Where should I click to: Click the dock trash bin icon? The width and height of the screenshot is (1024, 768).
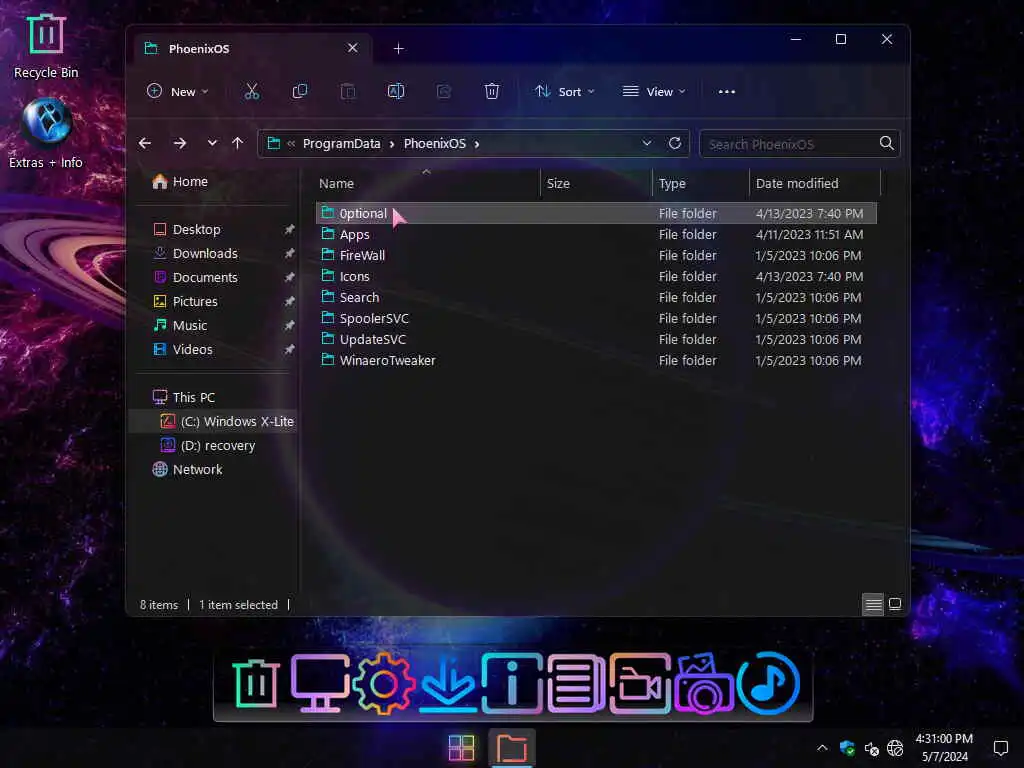click(x=256, y=684)
